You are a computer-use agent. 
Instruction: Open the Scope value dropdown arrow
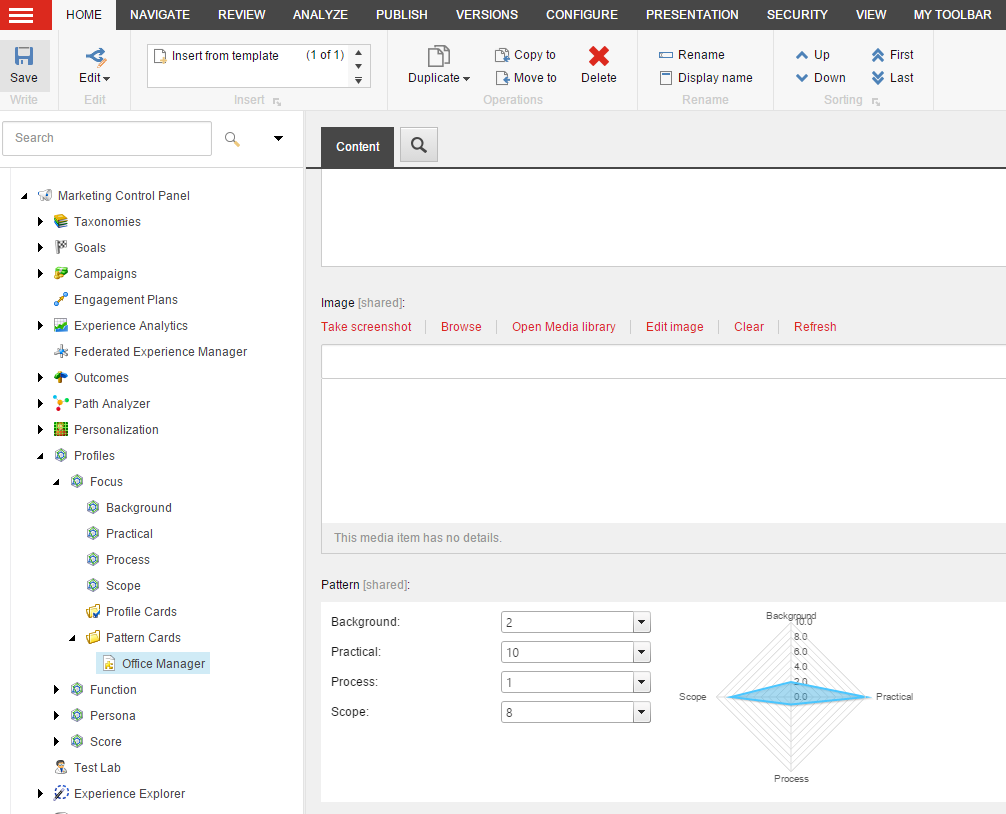coord(642,712)
